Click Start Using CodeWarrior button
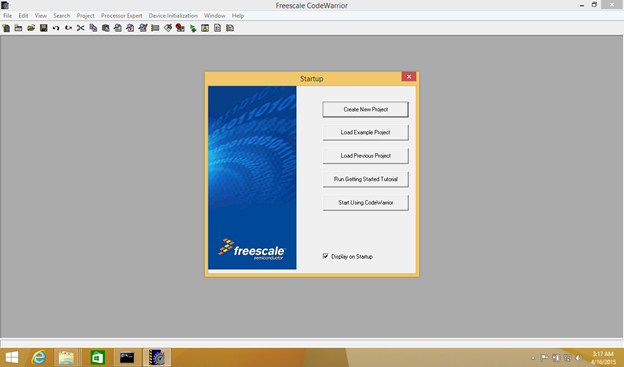Image resolution: width=624 pixels, height=367 pixels. point(365,203)
